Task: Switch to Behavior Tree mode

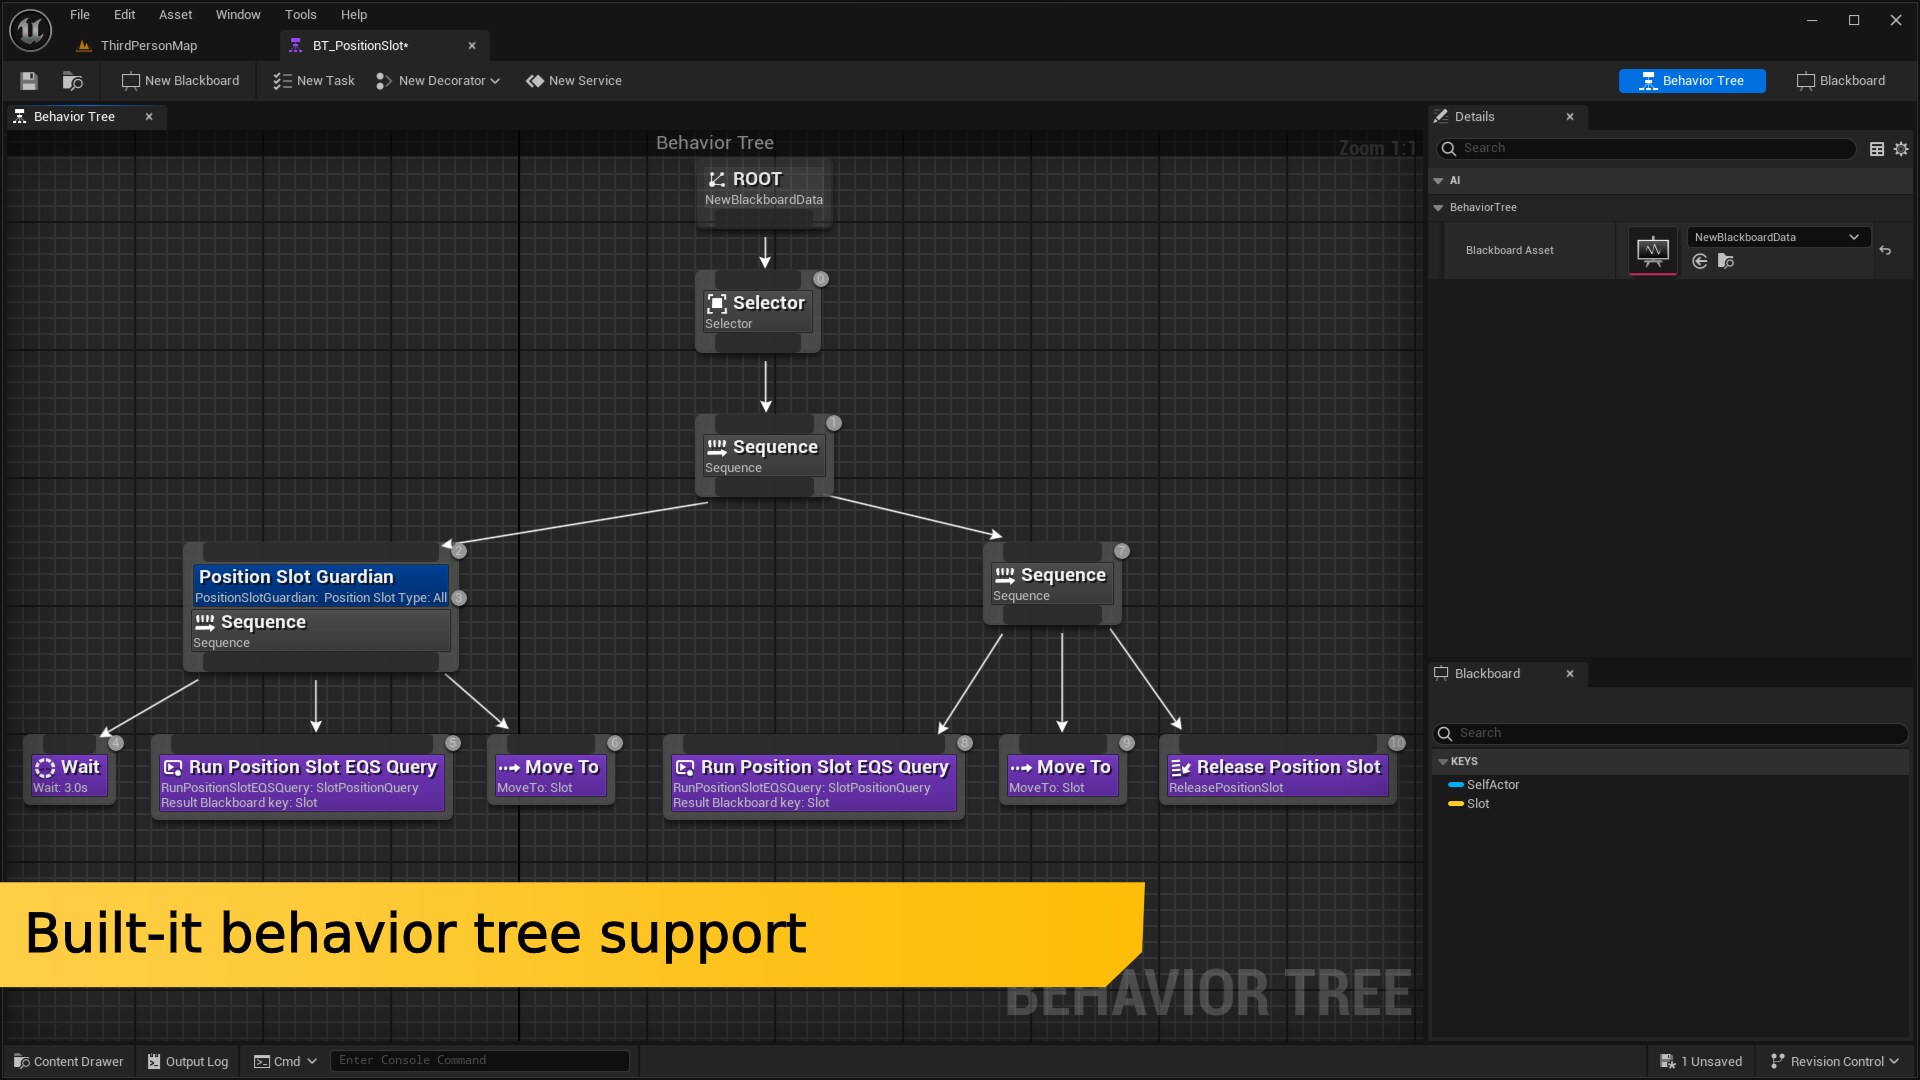Action: (x=1692, y=81)
